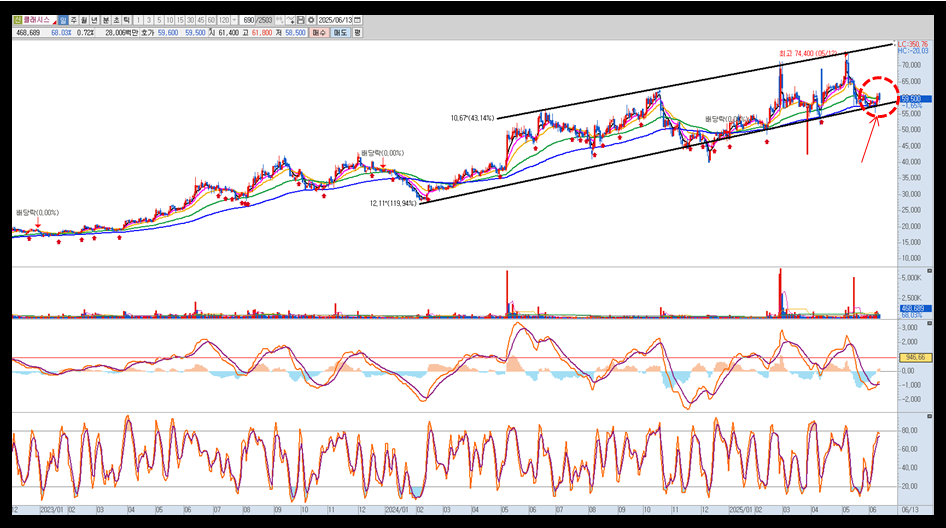Click the 2025/01 date axis label
Viewport: 946px width, 528px height.
[740, 510]
